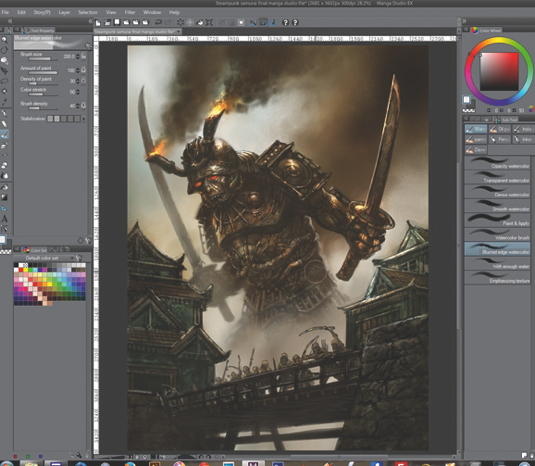This screenshot has height=466, width=535.
Task: Select the Oil paint sub tool group
Action: pyautogui.click(x=500, y=129)
